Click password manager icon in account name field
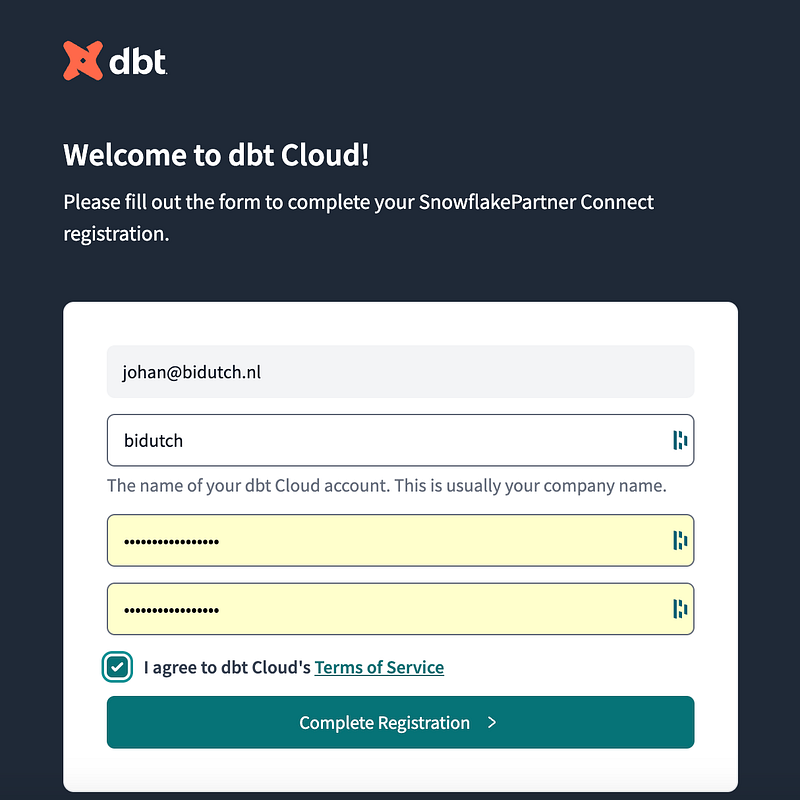The width and height of the screenshot is (800, 800). coord(680,440)
